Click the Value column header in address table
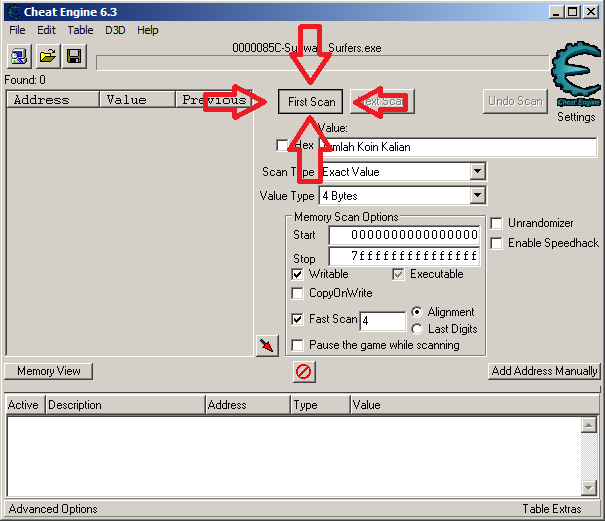This screenshot has width=605, height=521. [x=475, y=405]
